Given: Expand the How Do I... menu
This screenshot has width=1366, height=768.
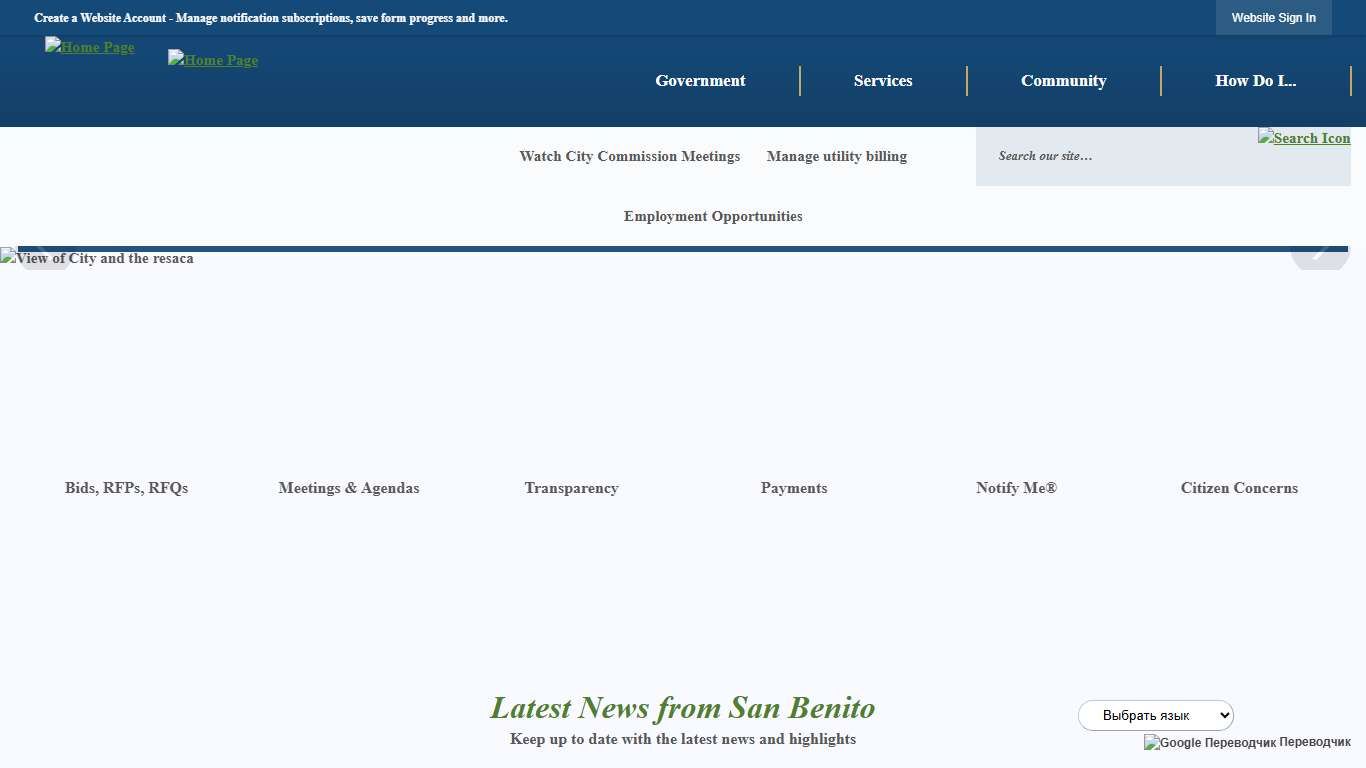Looking at the screenshot, I should [1256, 81].
